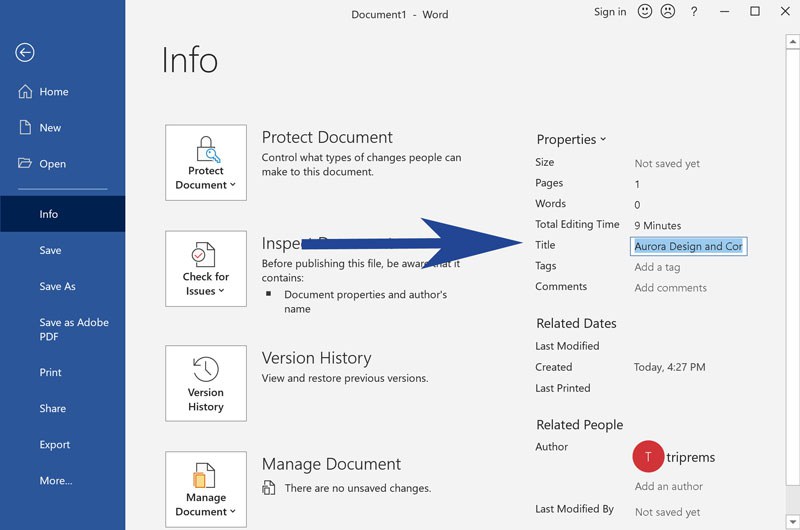Send a frown feedback icon
The width and height of the screenshot is (800, 530).
(668, 11)
